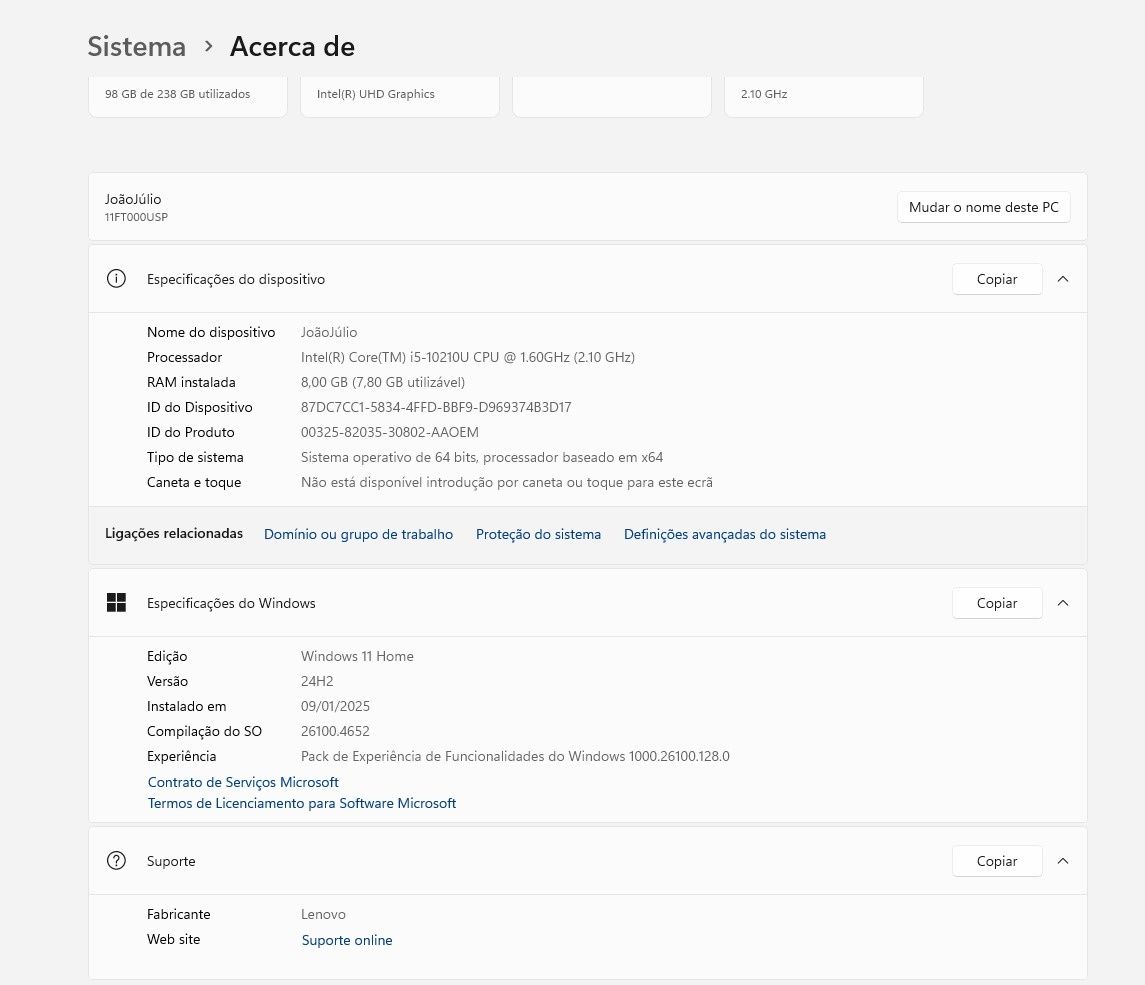Copy the Windows specifications
This screenshot has height=985, width=1145.
[x=997, y=603]
